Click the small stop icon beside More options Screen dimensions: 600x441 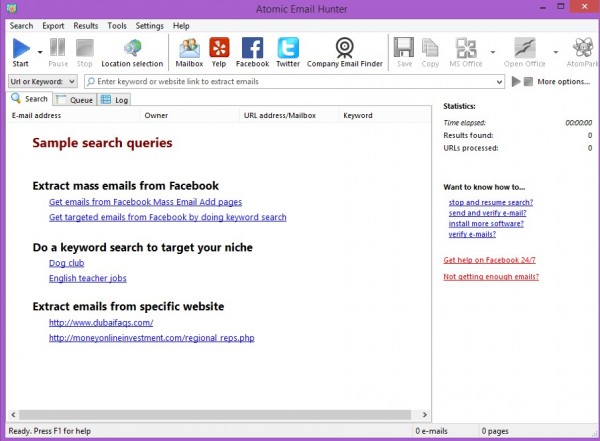click(x=528, y=82)
